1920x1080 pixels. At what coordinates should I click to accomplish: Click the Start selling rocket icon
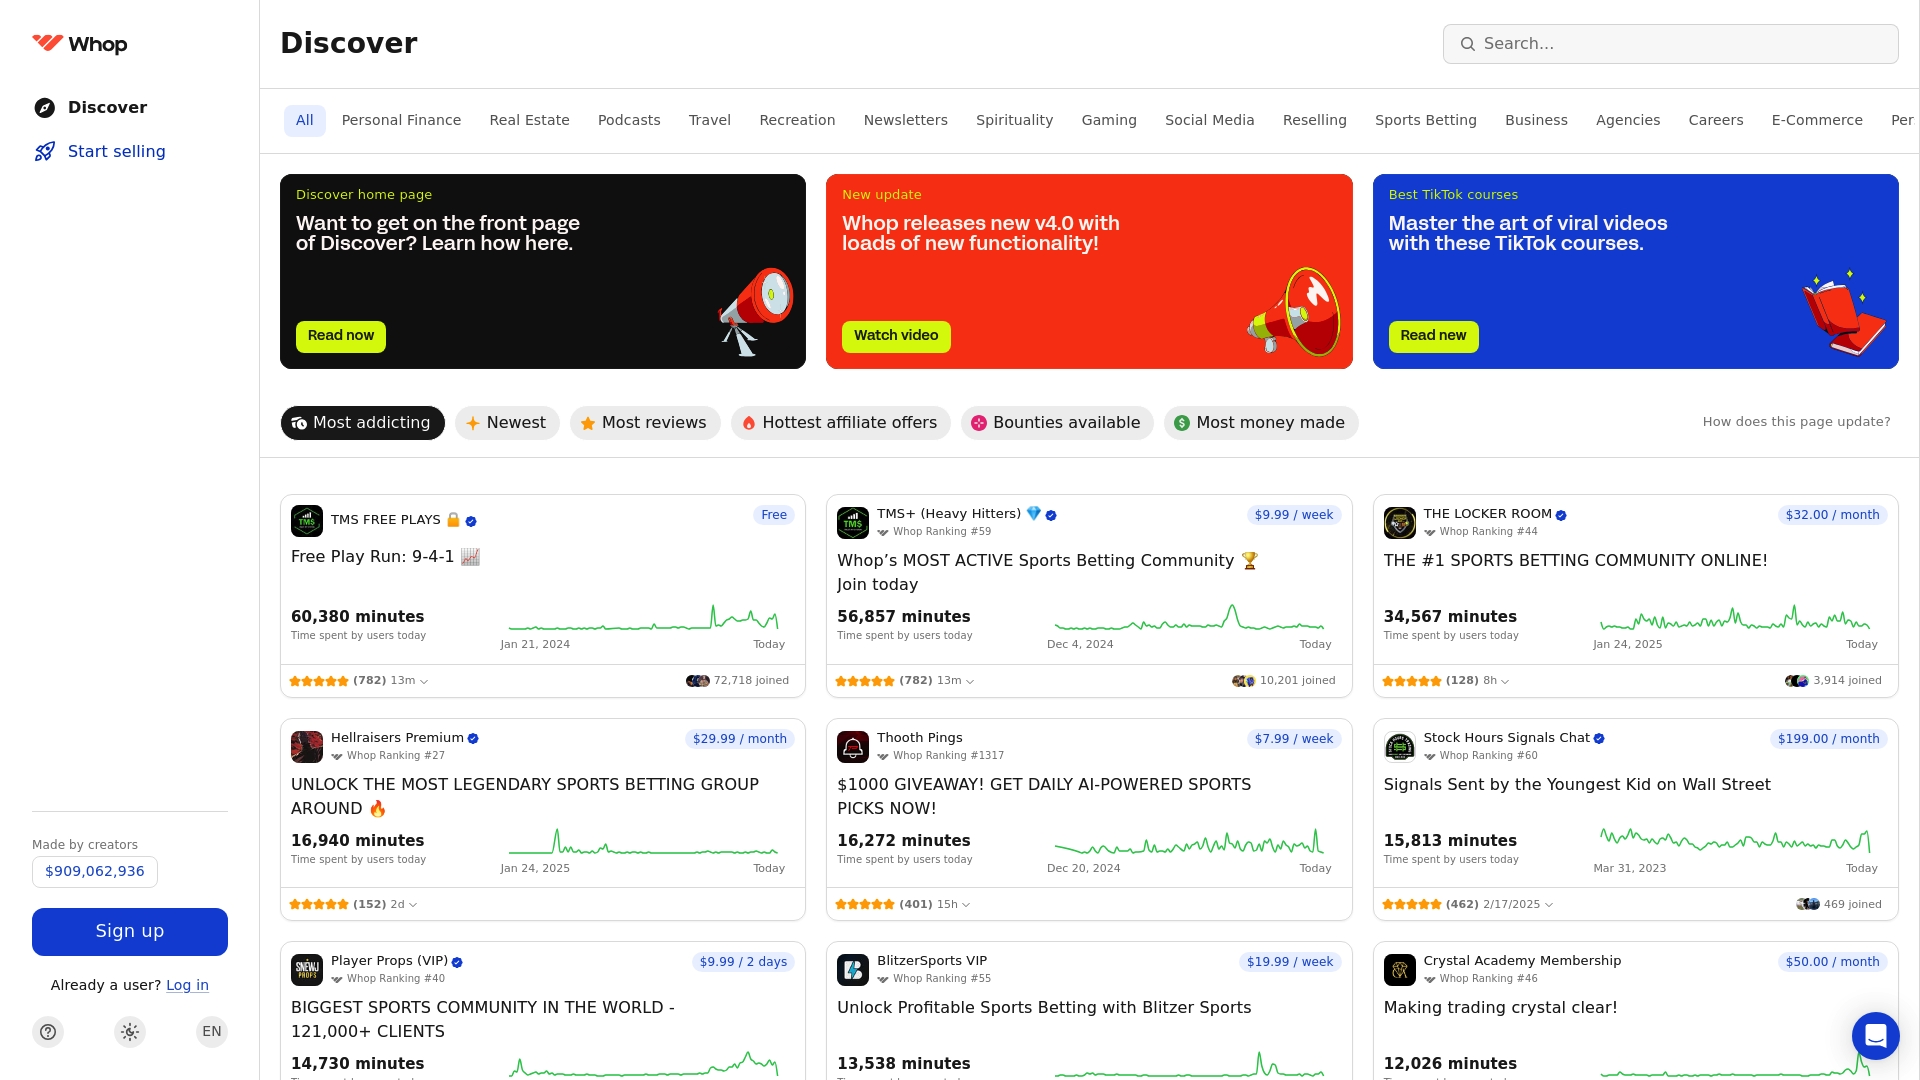(x=46, y=151)
